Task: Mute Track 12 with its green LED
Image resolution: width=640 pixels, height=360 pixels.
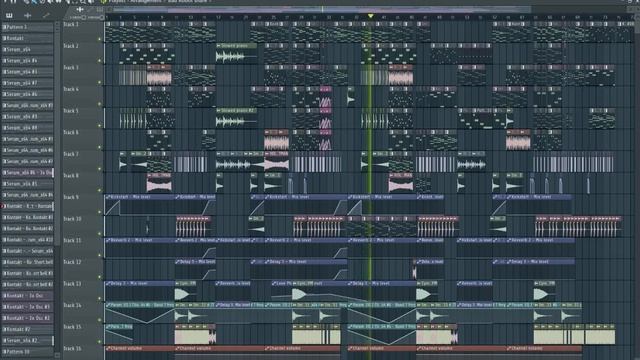Action: [99, 277]
